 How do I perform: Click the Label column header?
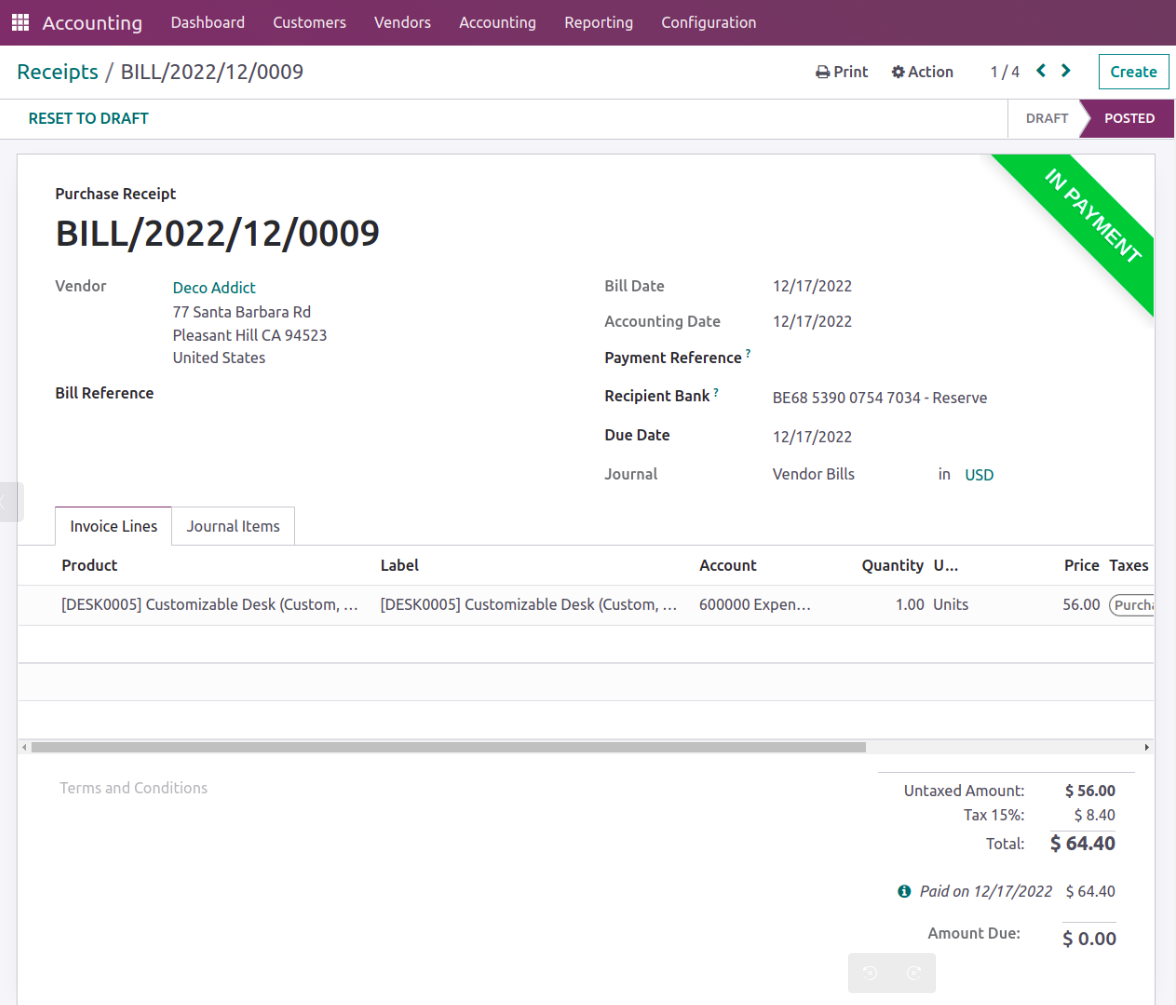coord(399,566)
